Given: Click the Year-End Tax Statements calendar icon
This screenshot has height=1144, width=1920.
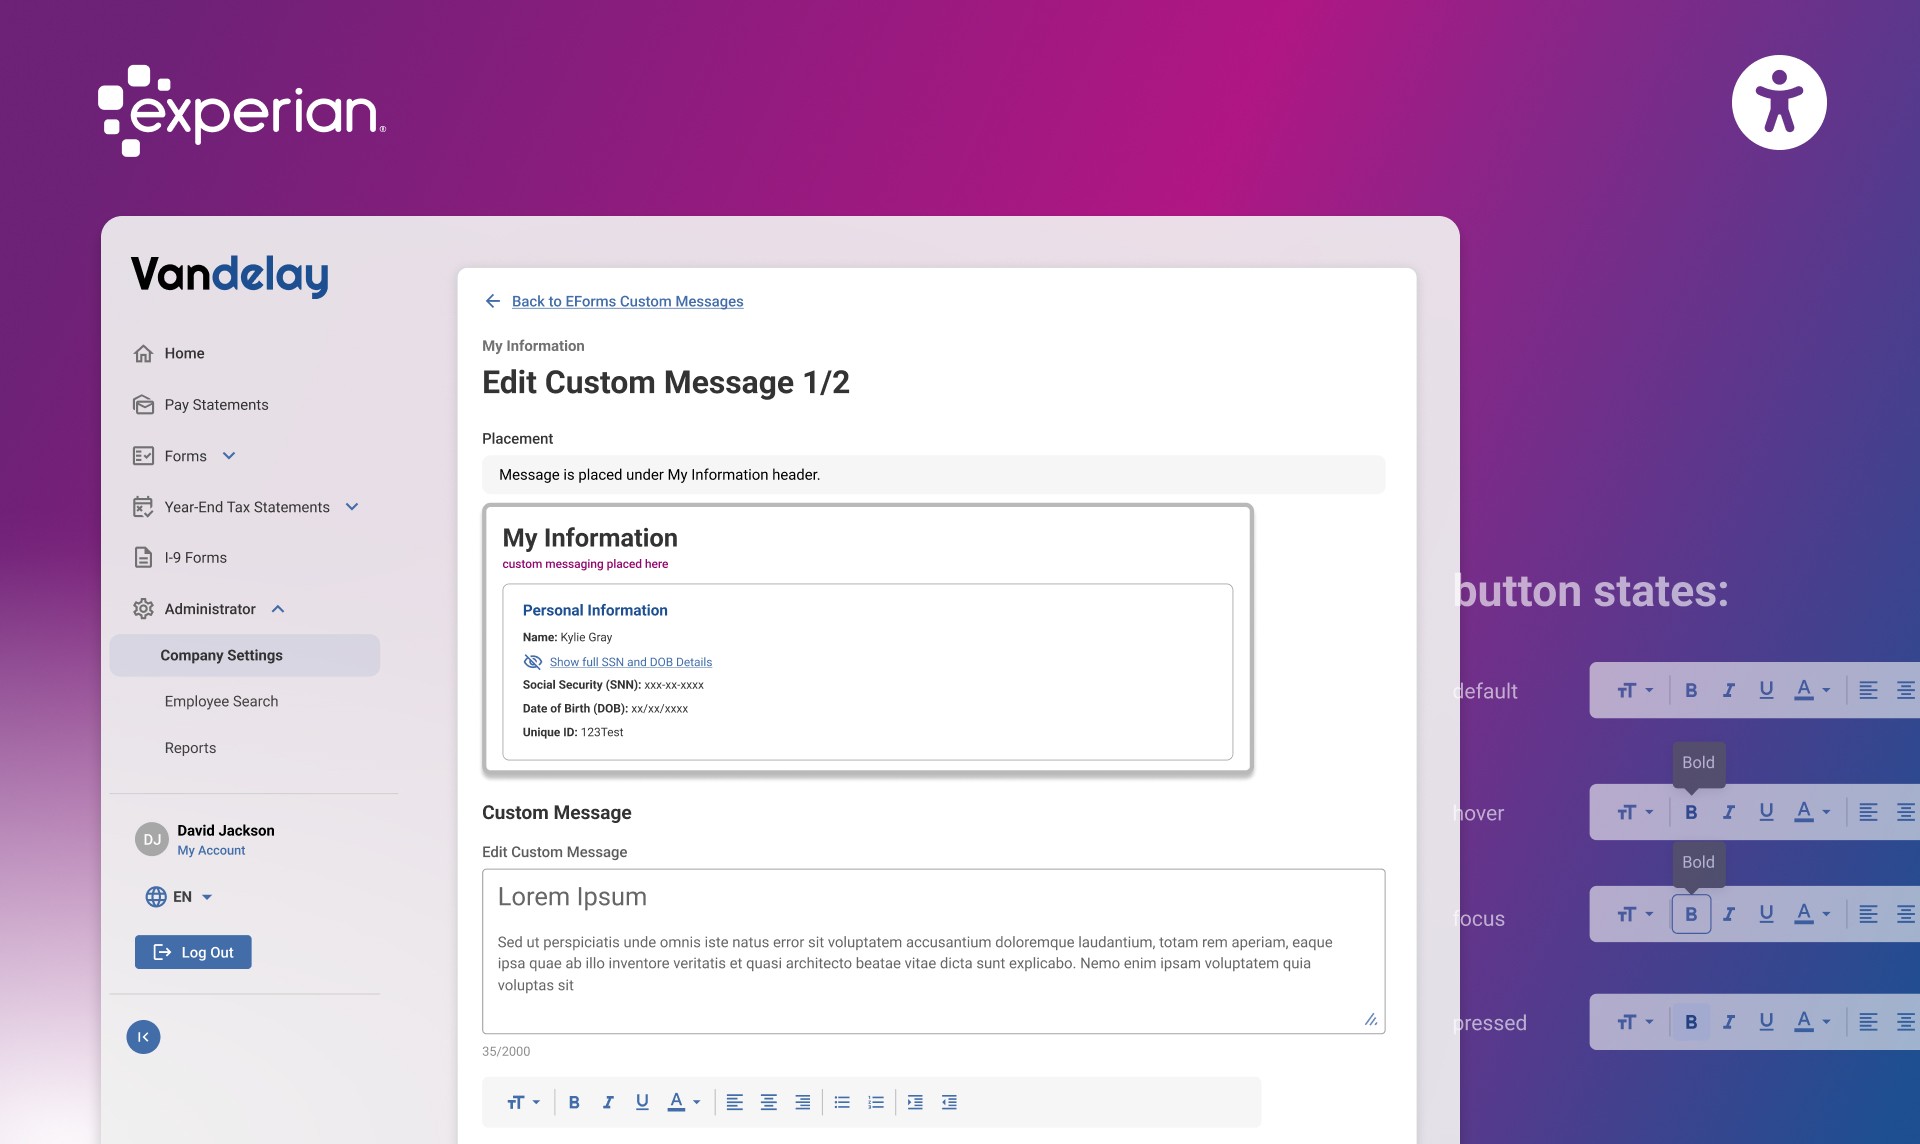Looking at the screenshot, I should pyautogui.click(x=143, y=507).
